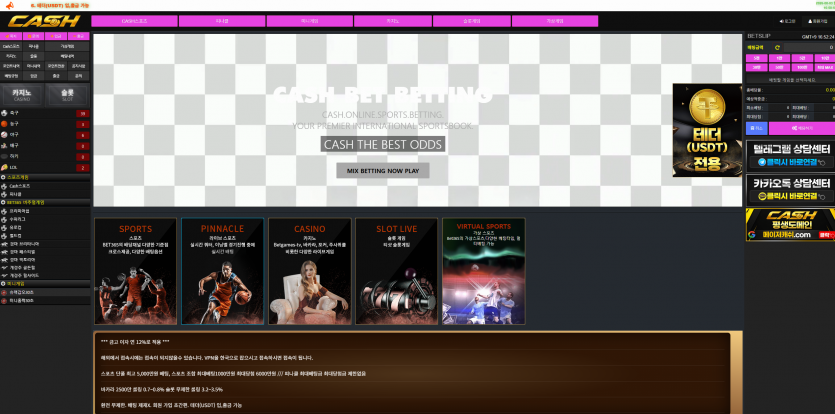The height and width of the screenshot is (414, 835).
Task: Select the 10만 quick bet amount
Action: pyautogui.click(x=824, y=58)
